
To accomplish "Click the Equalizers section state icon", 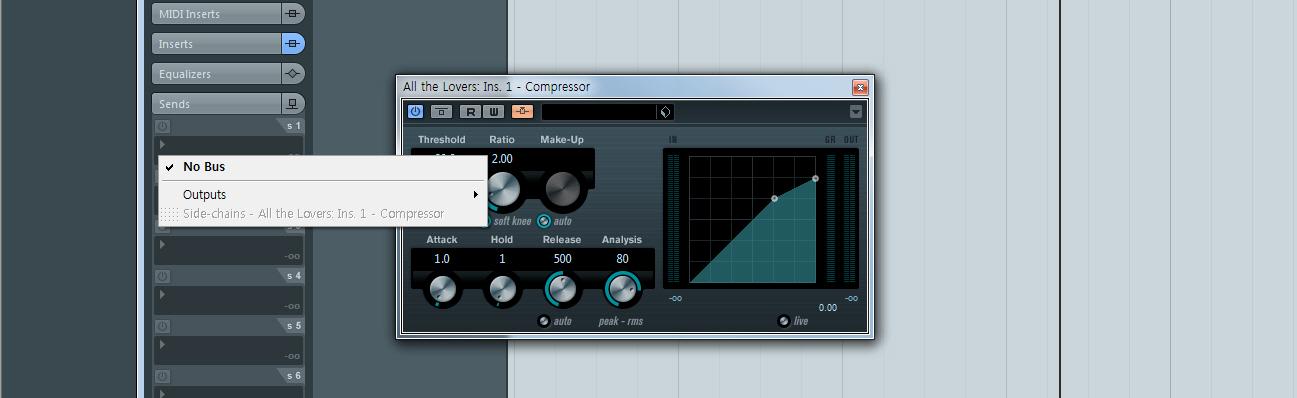I will tap(292, 74).
